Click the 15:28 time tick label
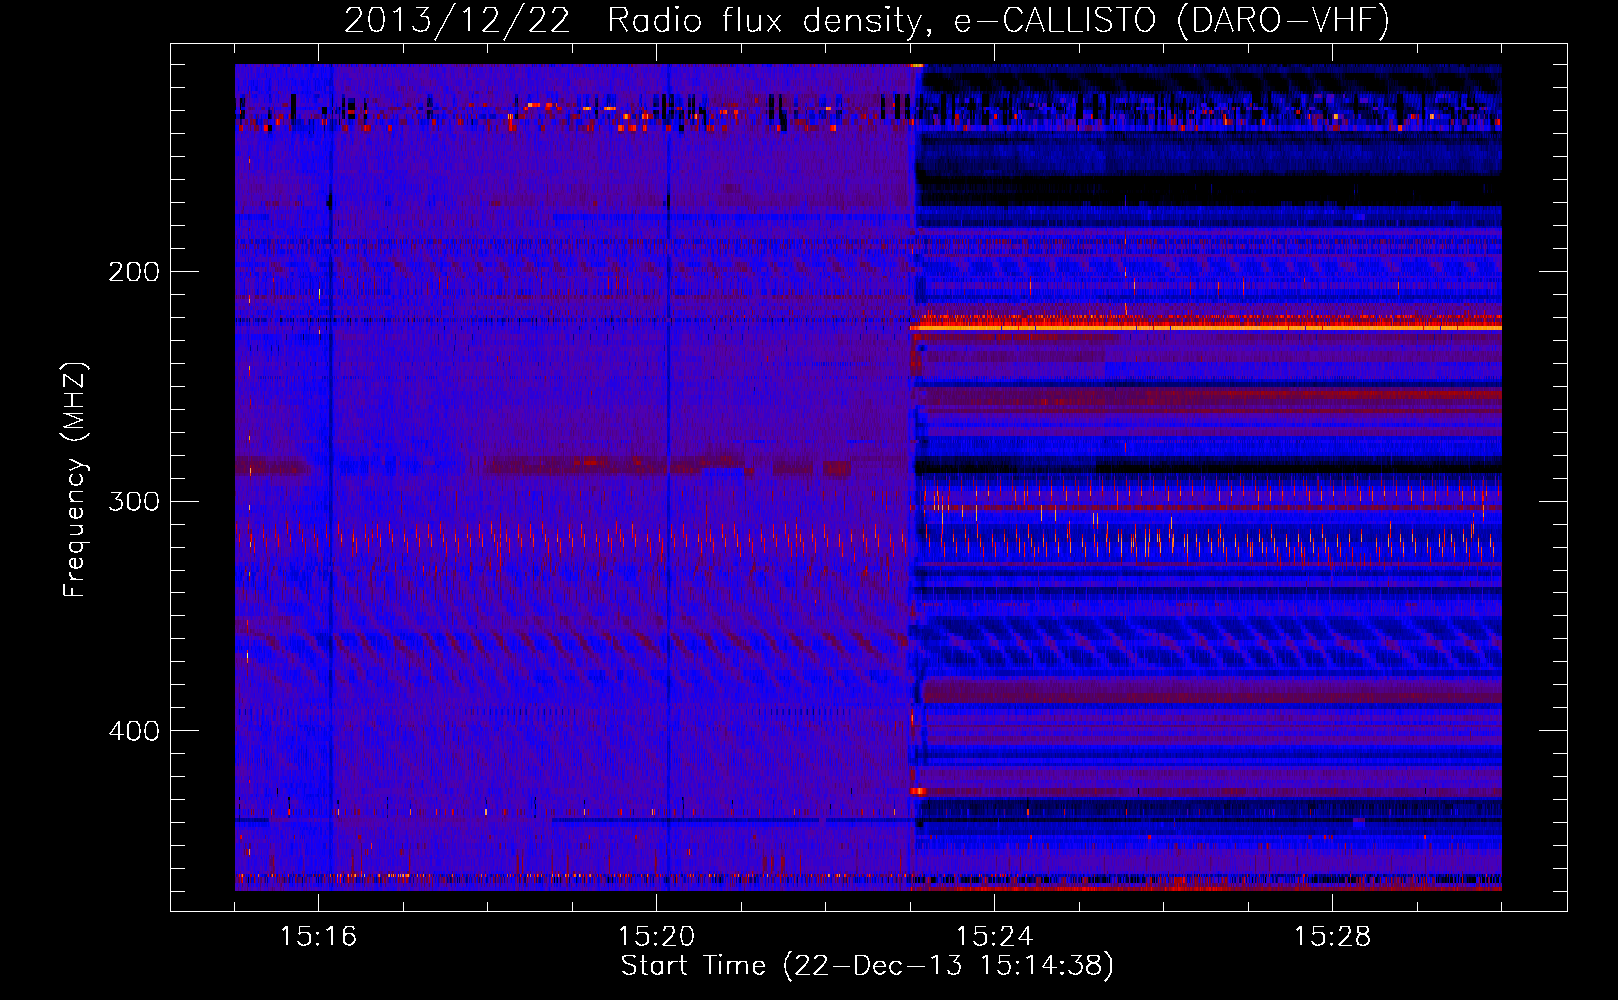Image resolution: width=1618 pixels, height=1000 pixels. tap(1332, 936)
